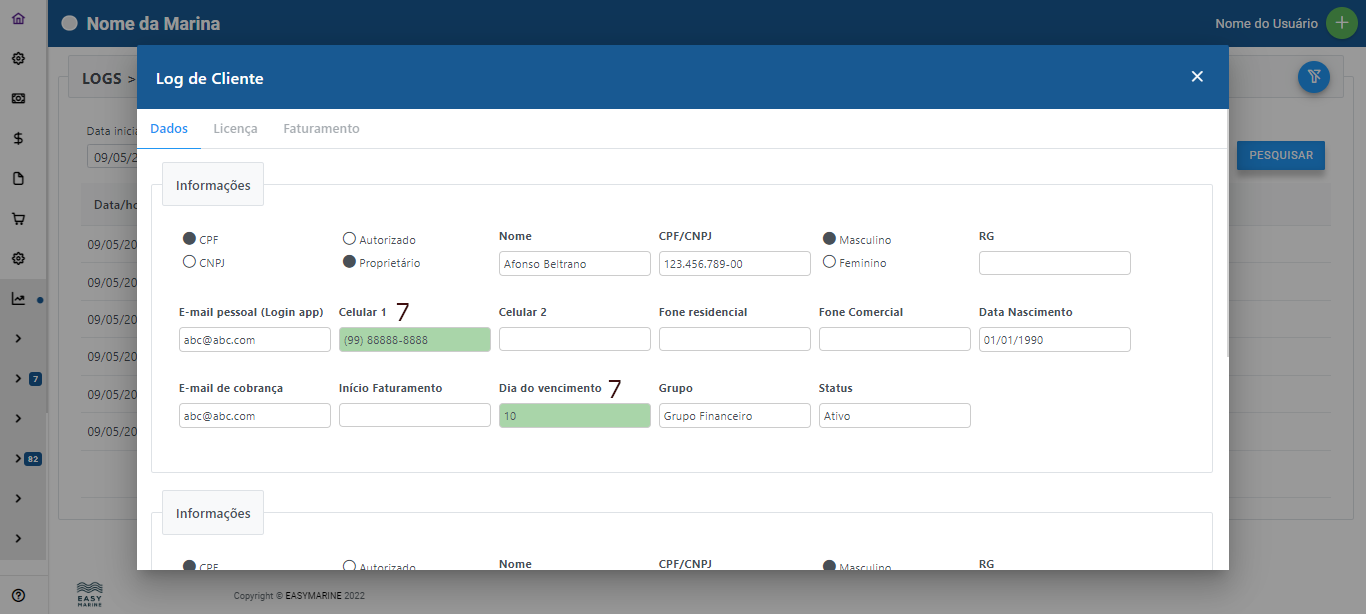This screenshot has height=614, width=1366.
Task: Select the chart icon in the sidebar
Action: pos(18,299)
